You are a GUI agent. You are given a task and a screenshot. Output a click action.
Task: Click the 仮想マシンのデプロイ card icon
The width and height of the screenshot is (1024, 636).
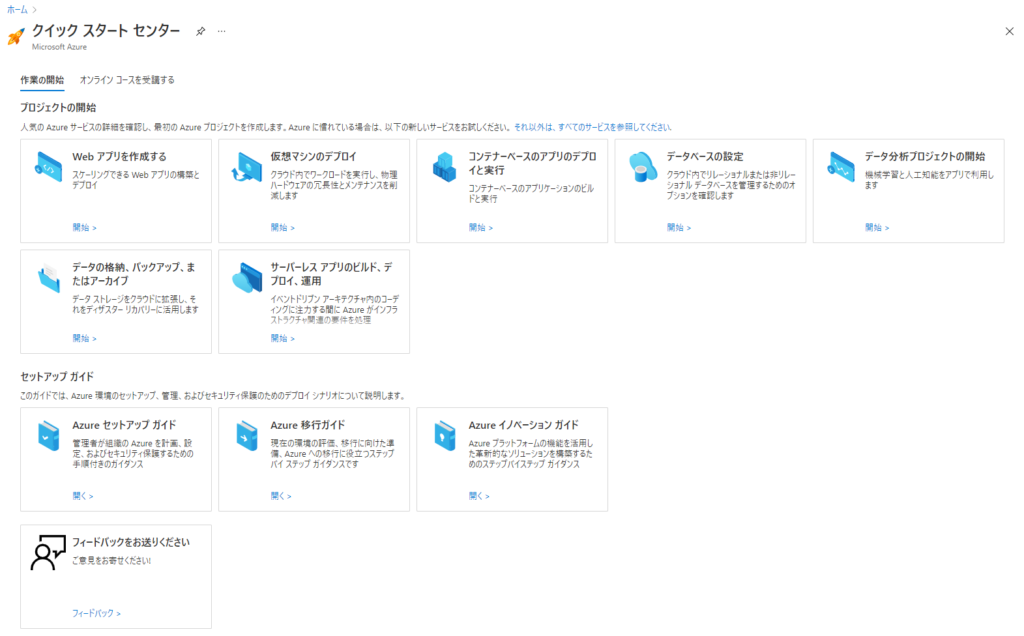tap(246, 167)
